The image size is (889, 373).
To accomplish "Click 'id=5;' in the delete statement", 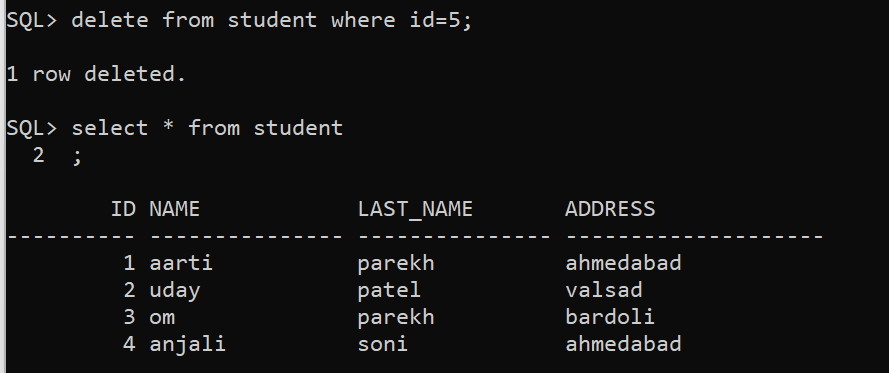I will (441, 21).
